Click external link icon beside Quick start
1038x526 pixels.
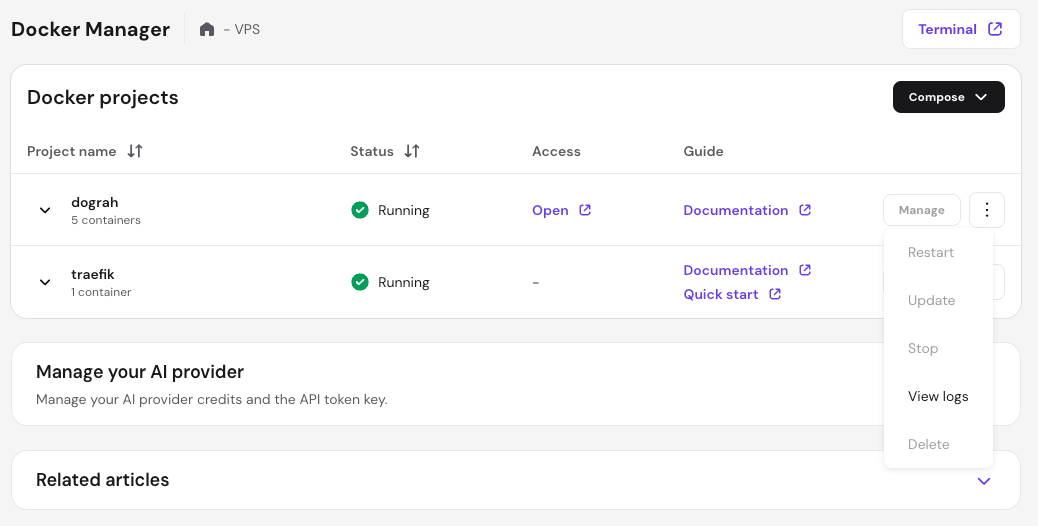(x=775, y=294)
